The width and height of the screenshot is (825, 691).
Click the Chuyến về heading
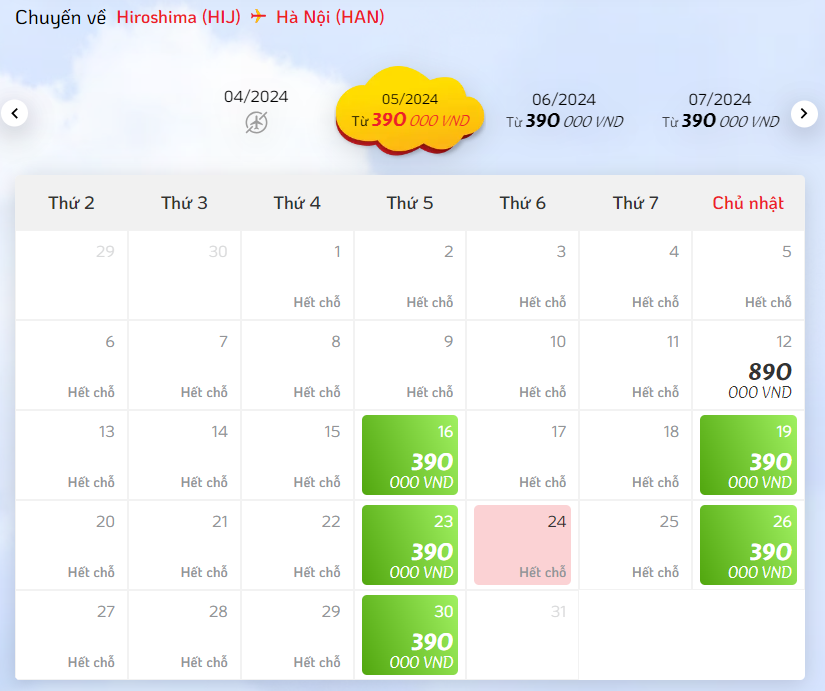61,17
